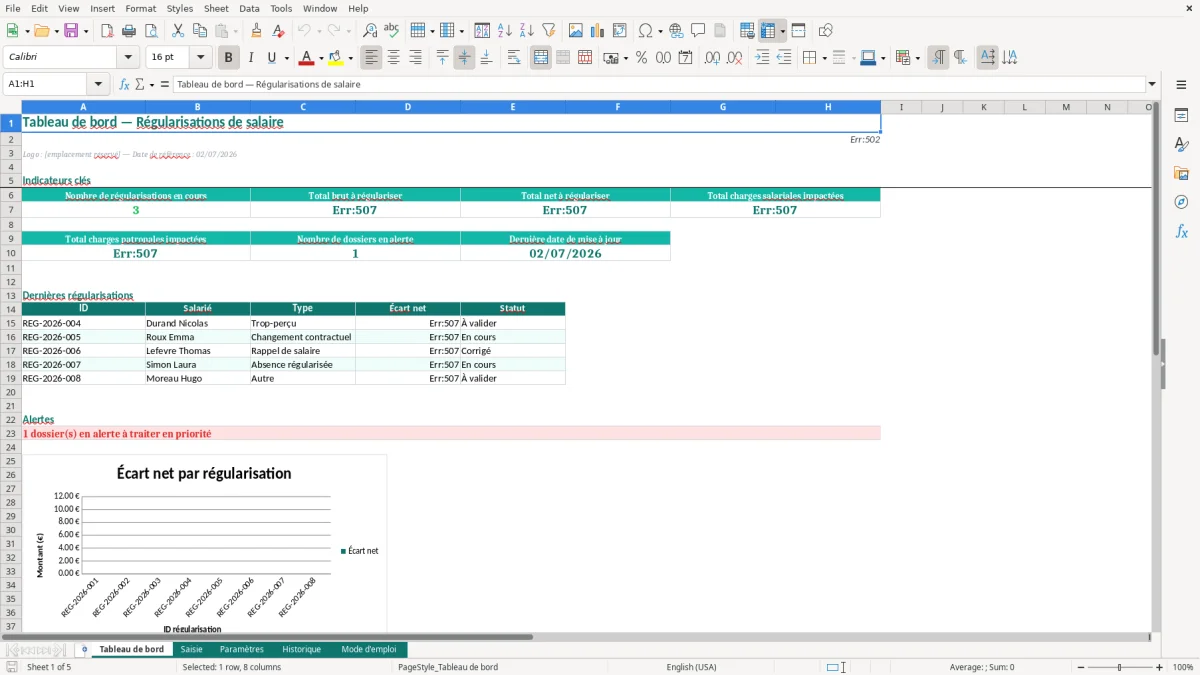Toggle Center Horizontally alignment
The width and height of the screenshot is (1200, 675).
(x=393, y=58)
